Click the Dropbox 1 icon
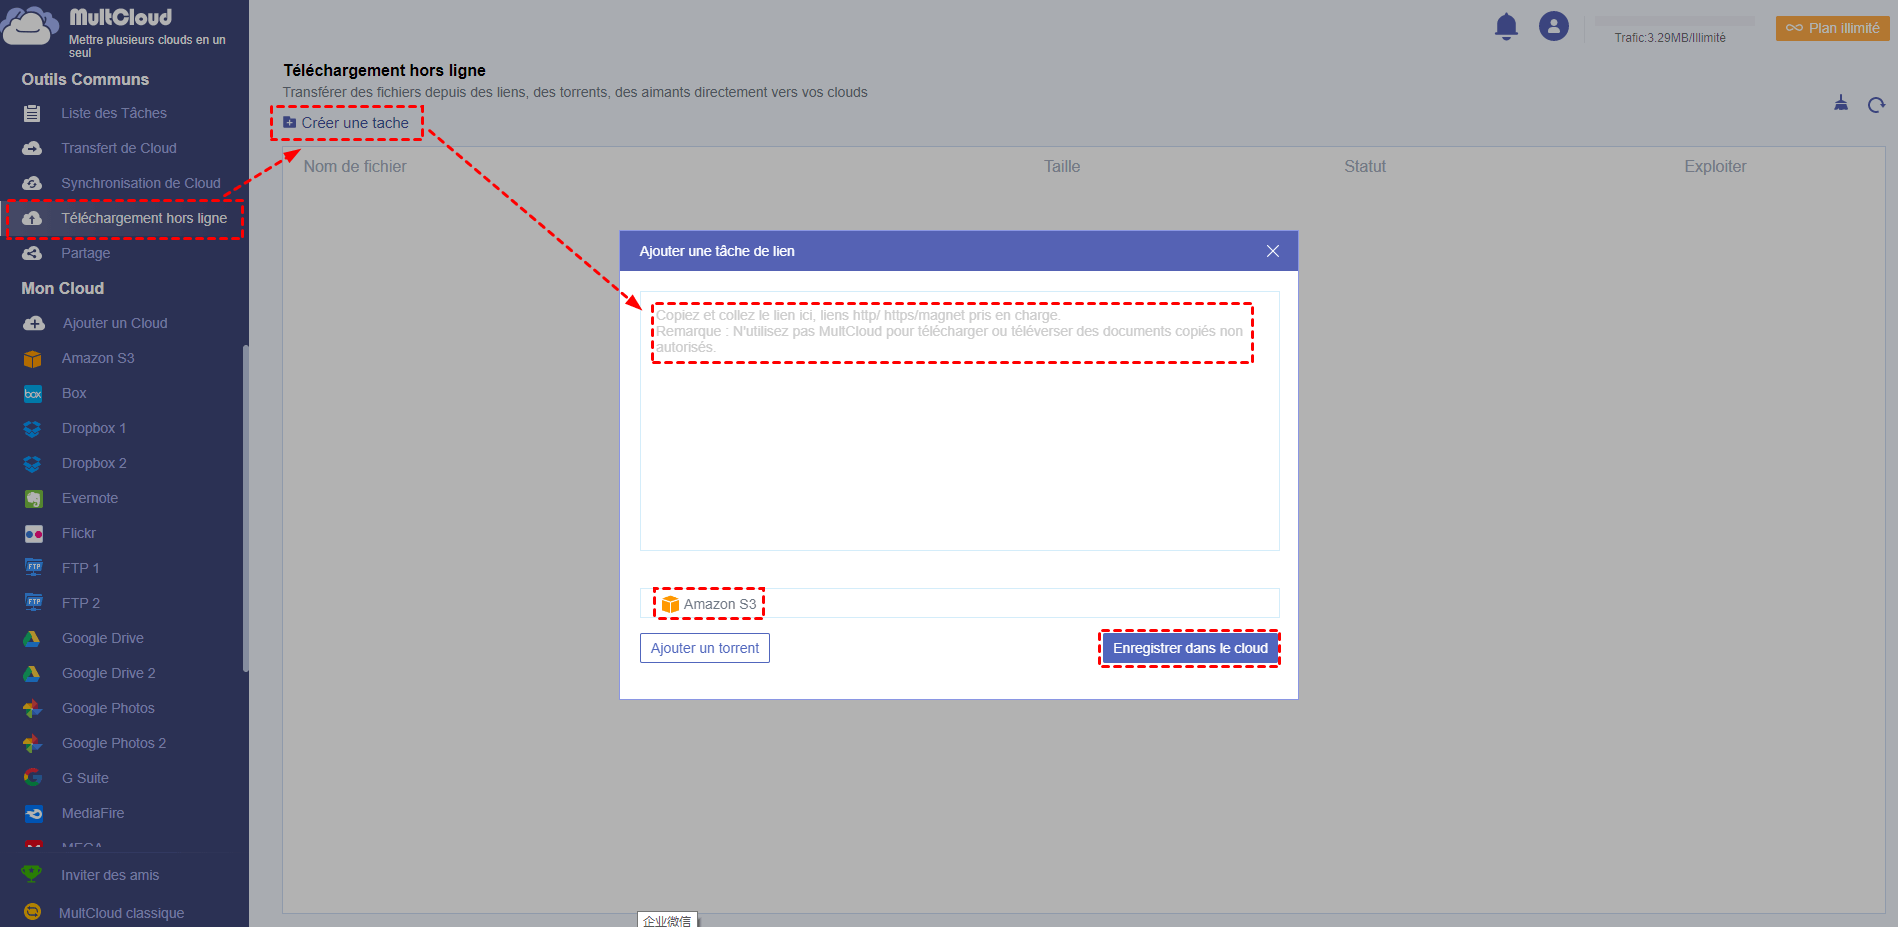 click(33, 428)
